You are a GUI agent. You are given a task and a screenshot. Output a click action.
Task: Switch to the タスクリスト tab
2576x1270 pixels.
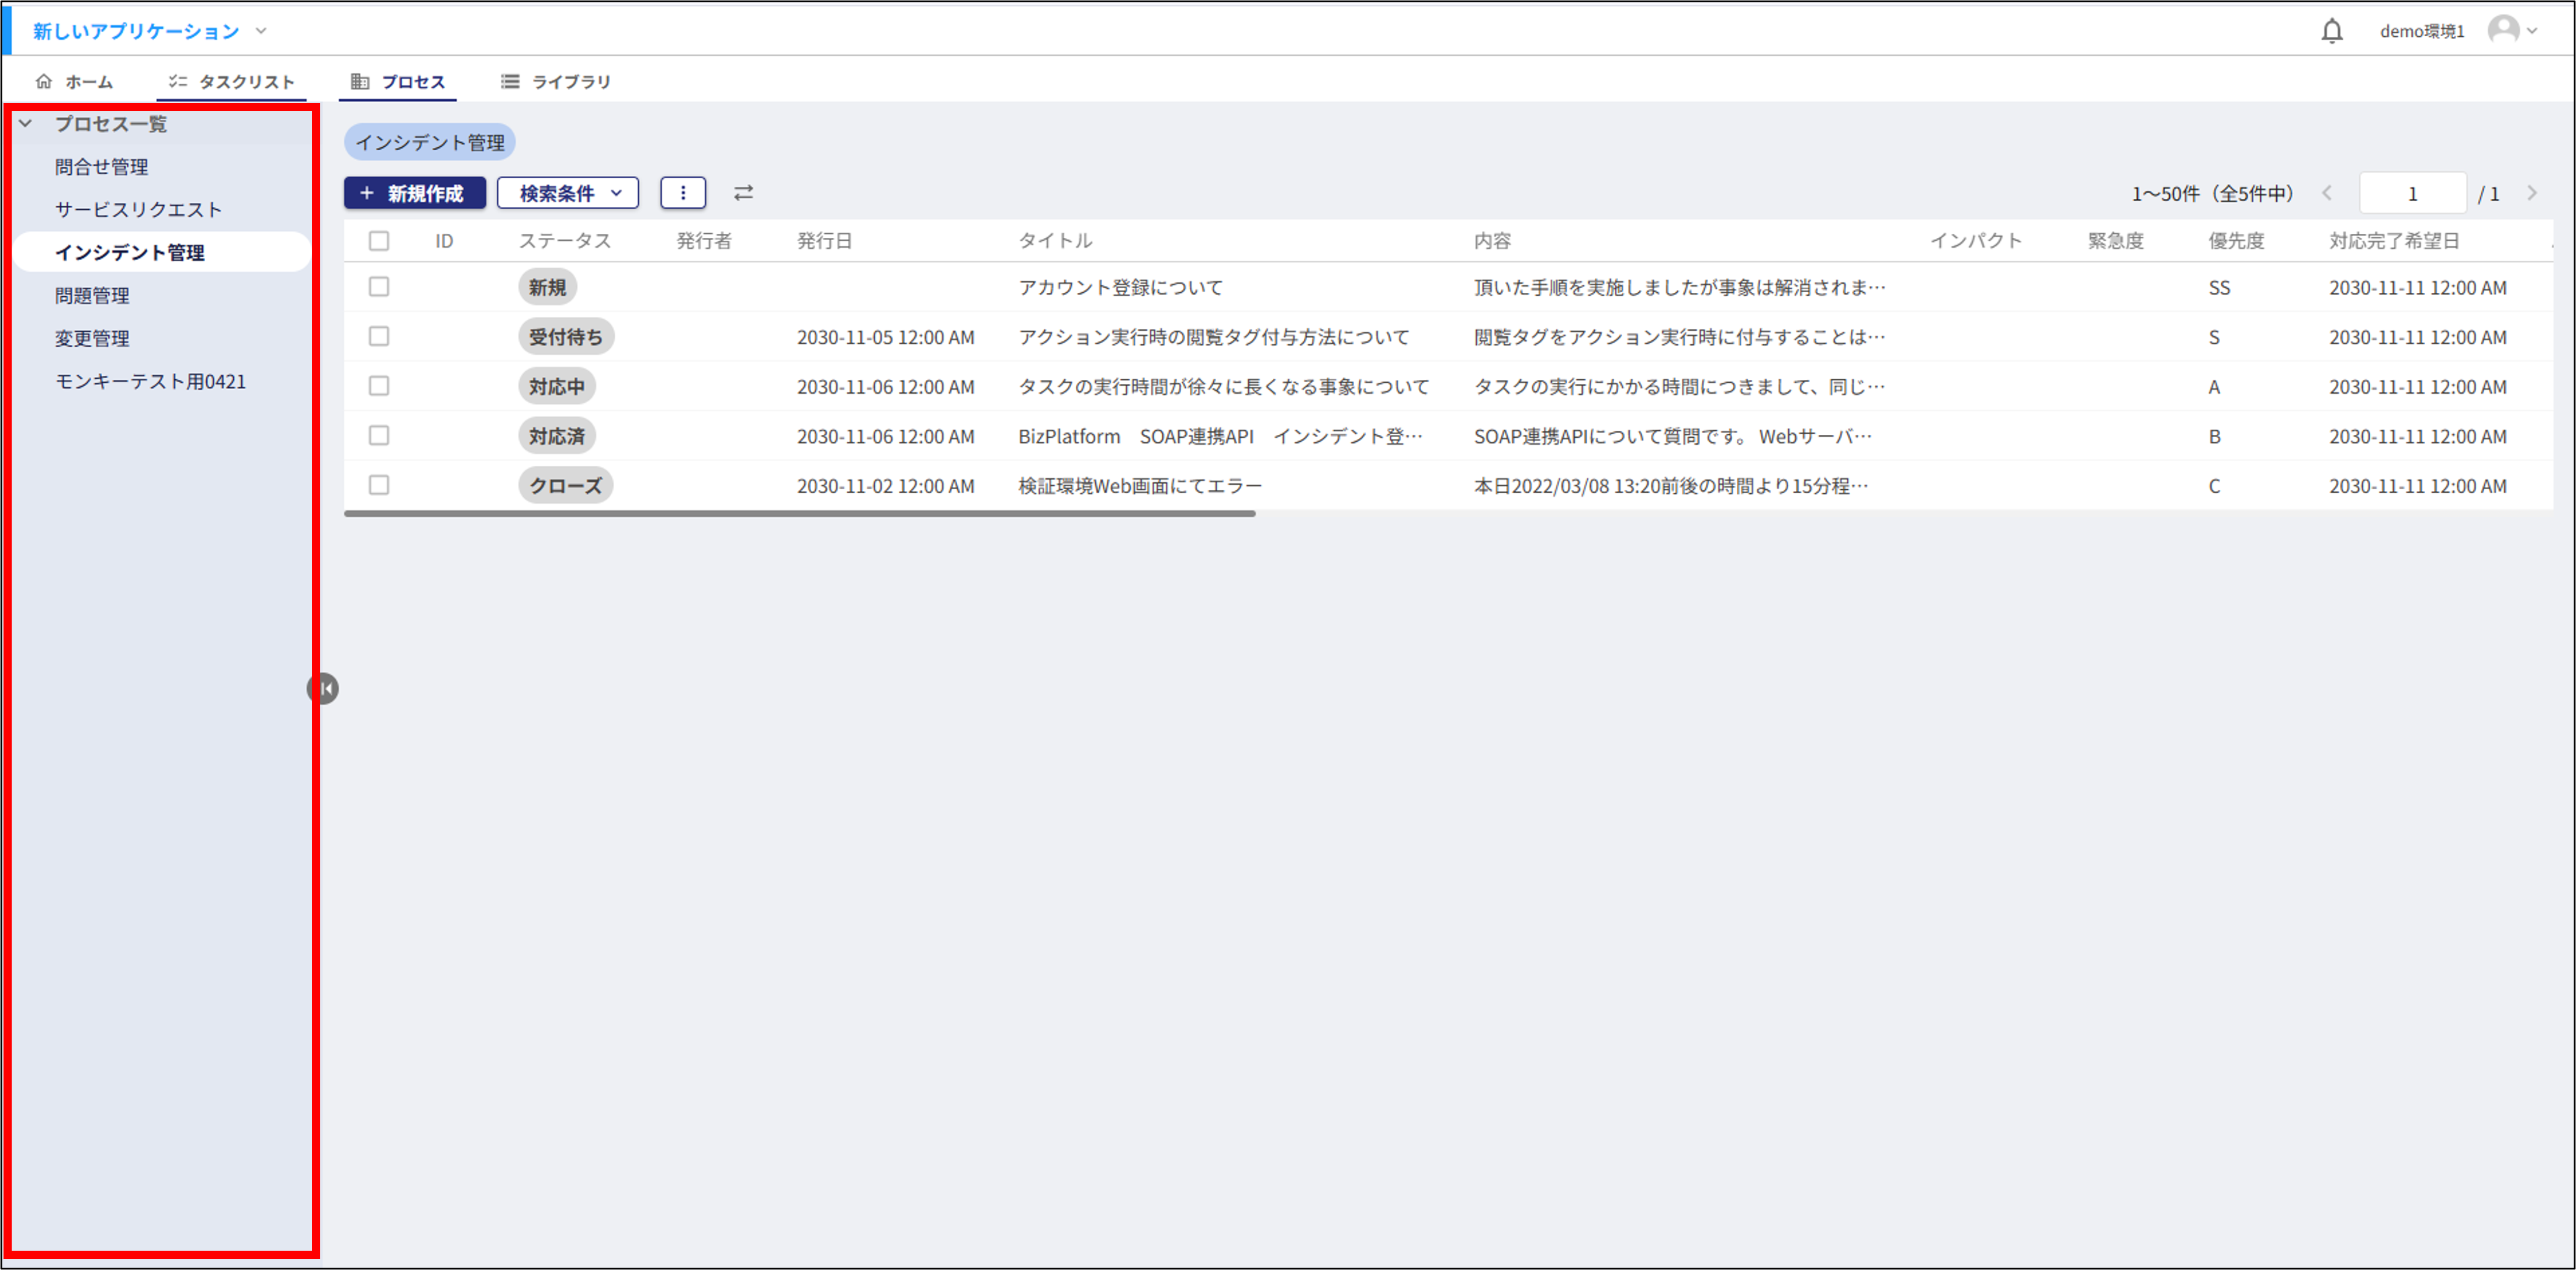(x=232, y=81)
